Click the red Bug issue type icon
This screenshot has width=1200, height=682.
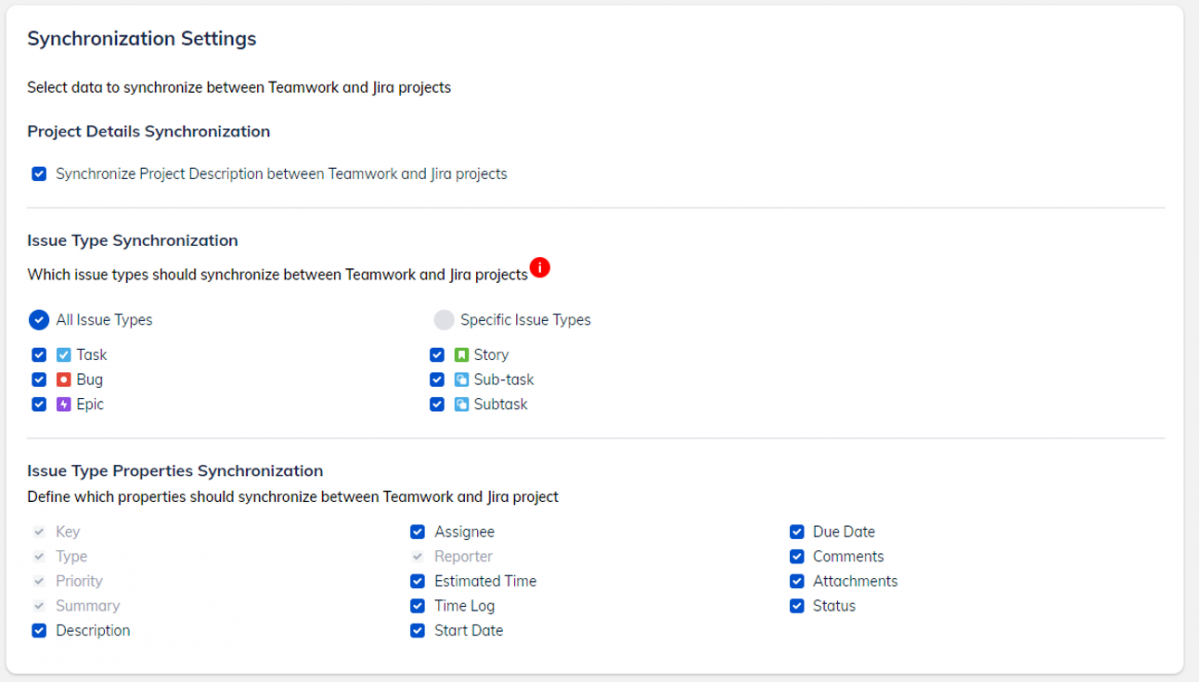(63, 379)
